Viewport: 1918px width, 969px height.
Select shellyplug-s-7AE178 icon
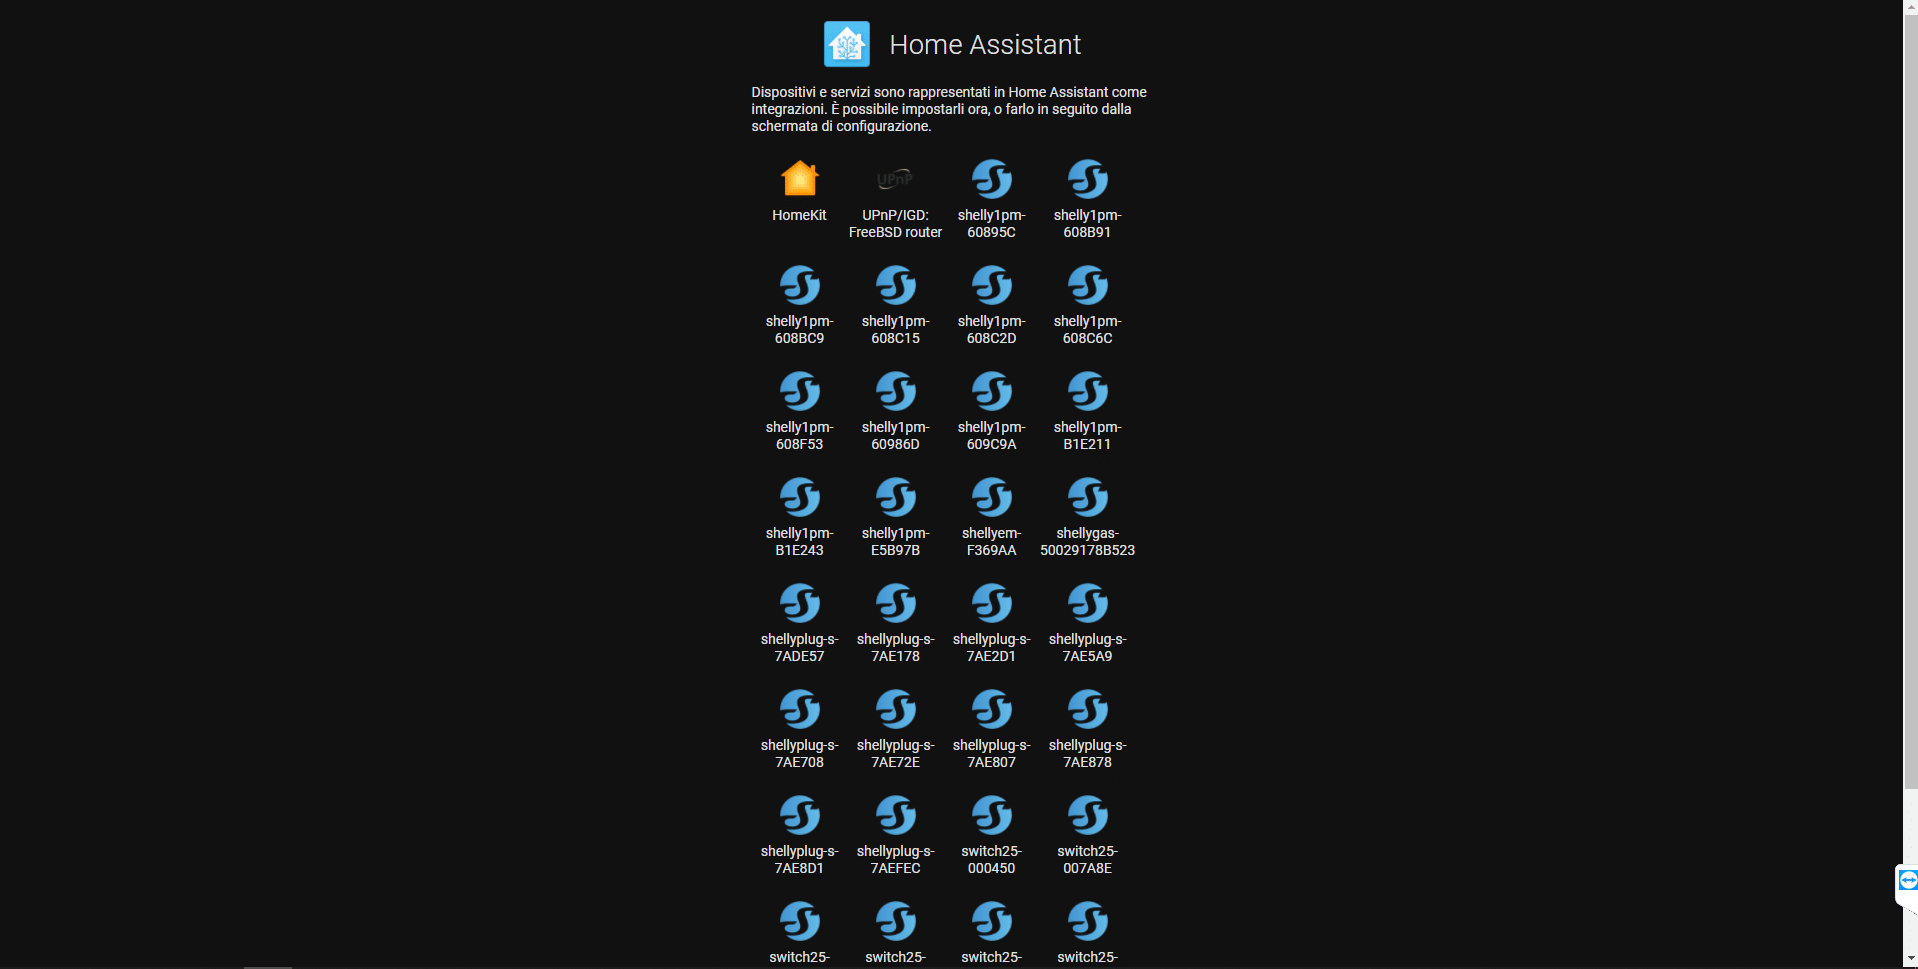click(895, 603)
